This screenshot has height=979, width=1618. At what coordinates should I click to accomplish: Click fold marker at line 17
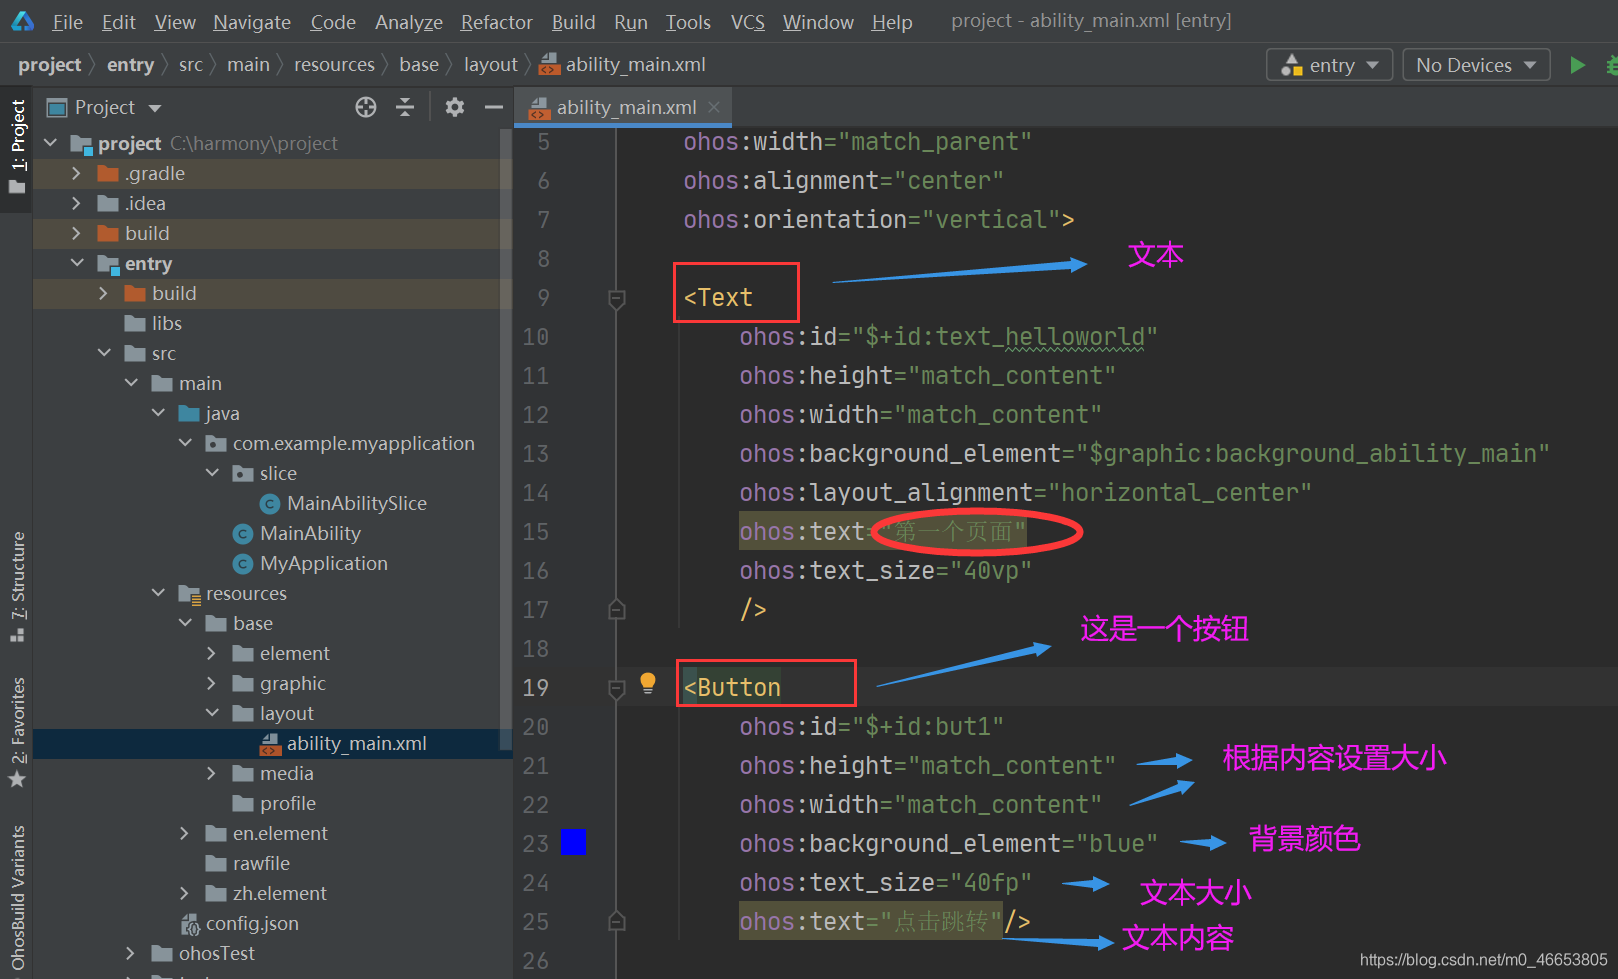pyautogui.click(x=617, y=609)
